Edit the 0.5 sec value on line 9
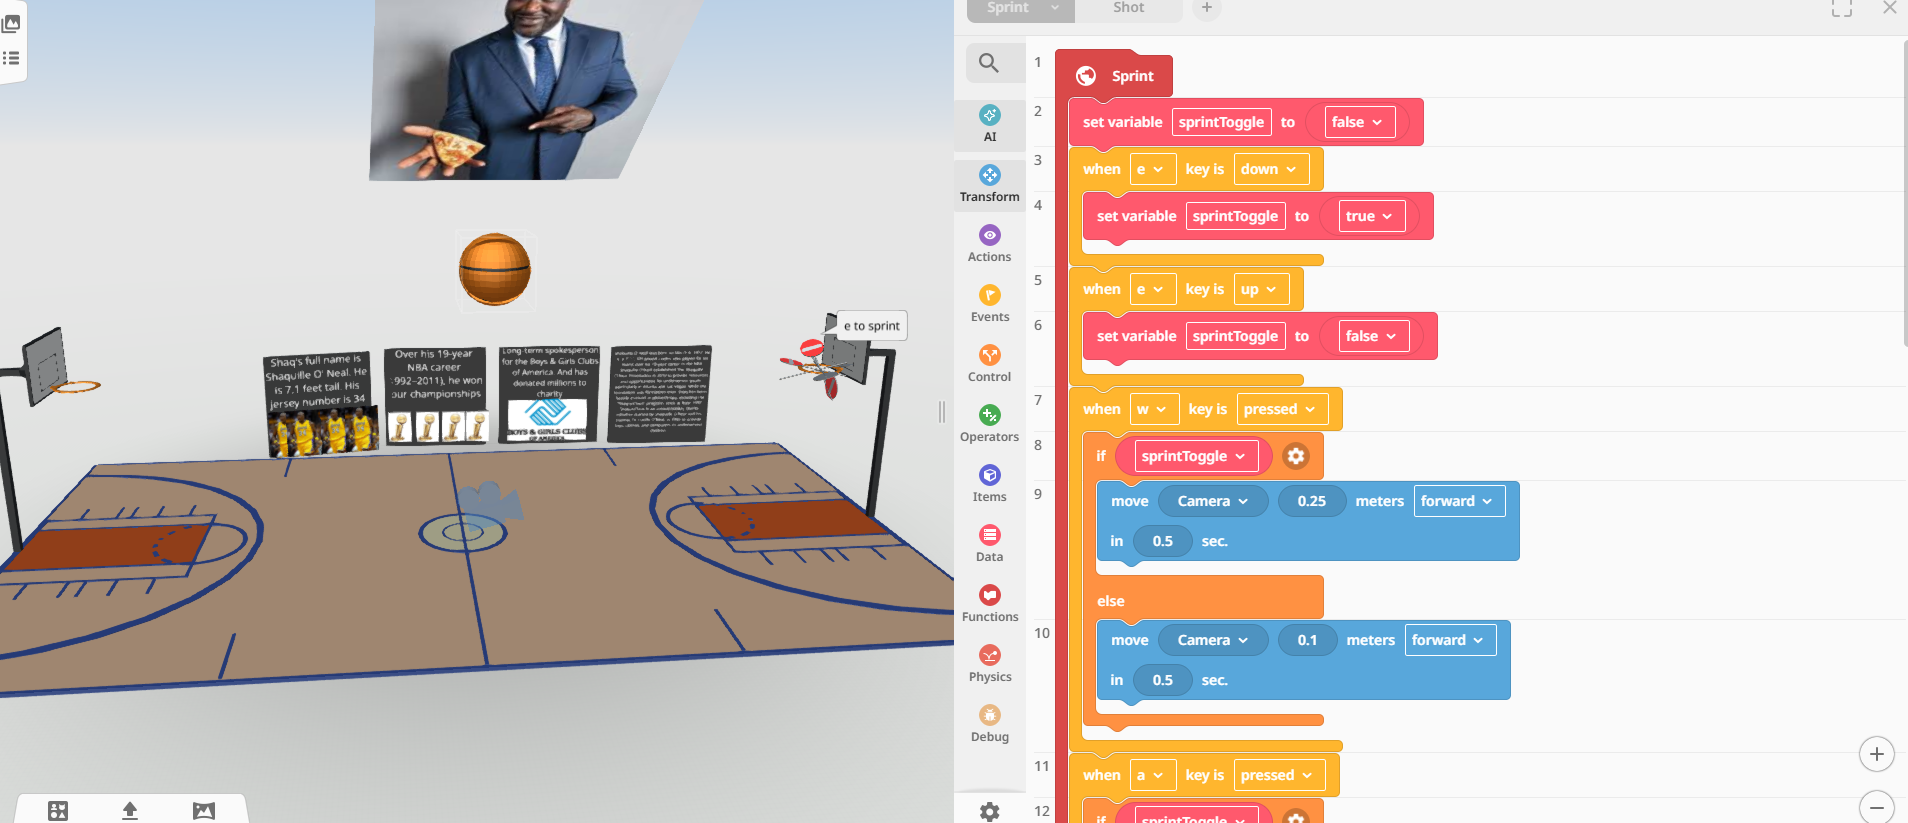This screenshot has width=1908, height=823. pyautogui.click(x=1162, y=541)
